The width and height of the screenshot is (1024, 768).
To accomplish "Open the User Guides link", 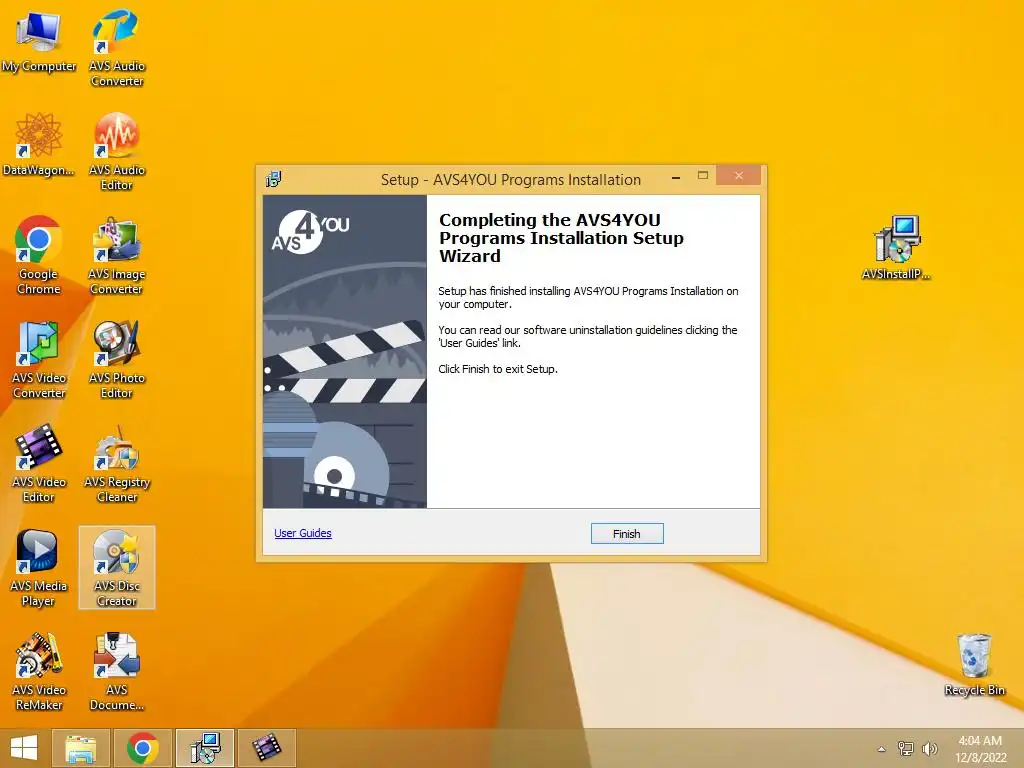I will coord(303,533).
